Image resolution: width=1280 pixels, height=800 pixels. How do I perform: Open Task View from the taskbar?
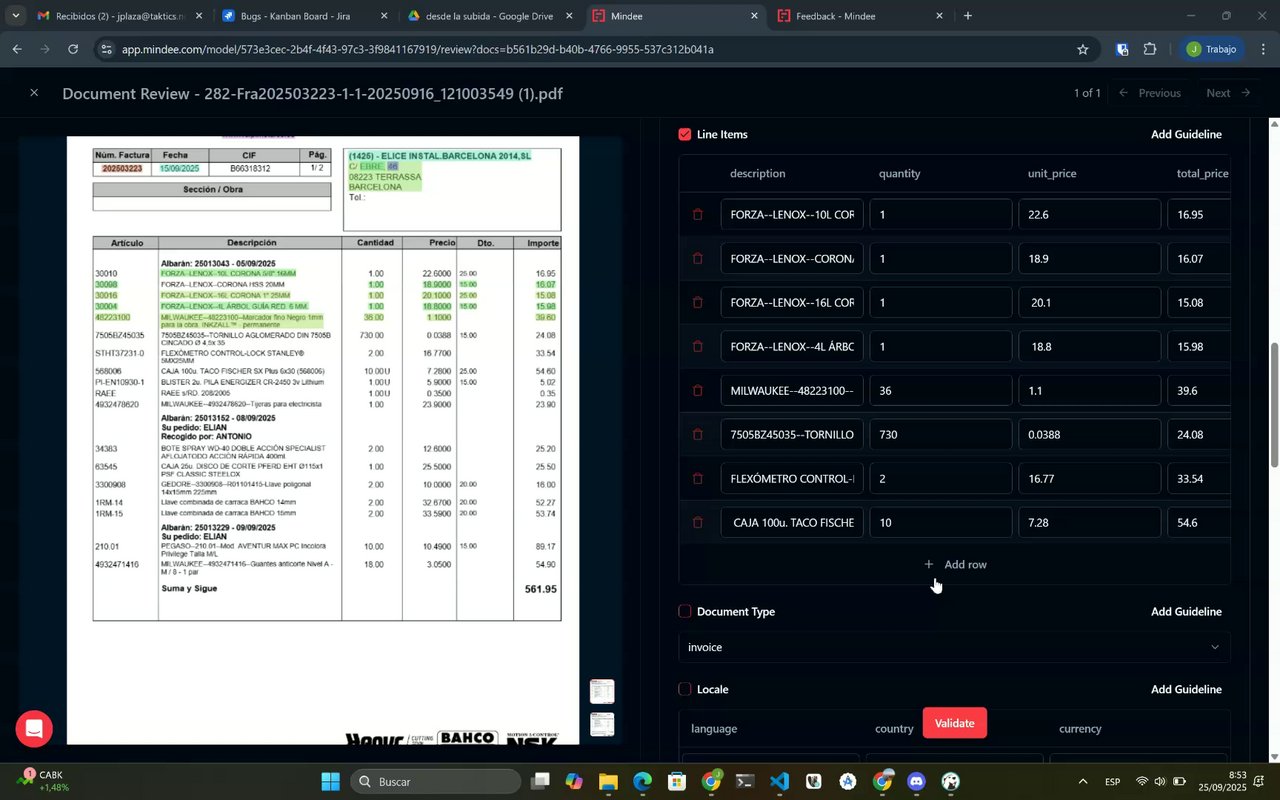tap(540, 781)
